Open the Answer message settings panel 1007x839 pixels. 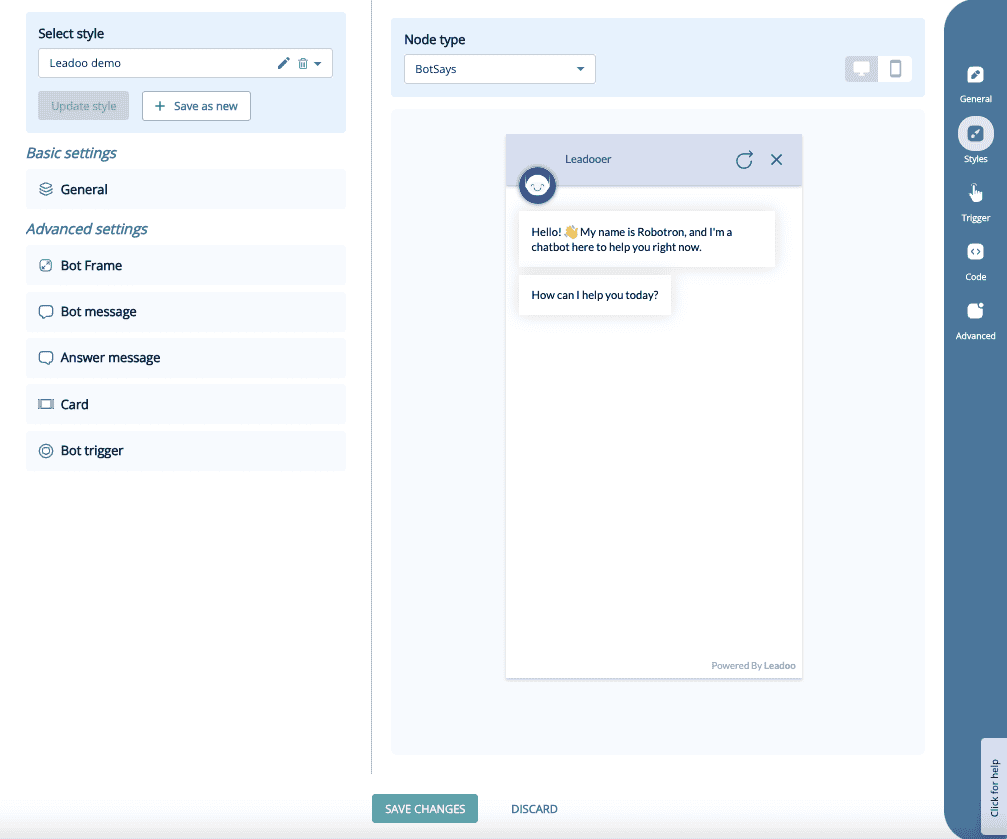pyautogui.click(x=185, y=357)
